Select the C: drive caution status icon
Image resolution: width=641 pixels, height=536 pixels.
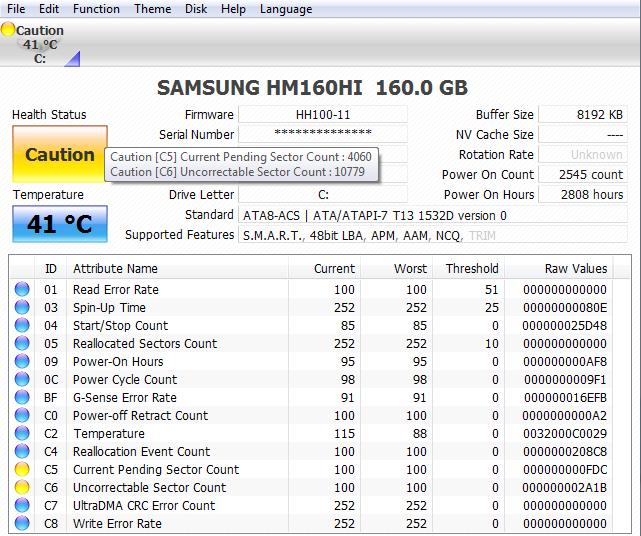[x=8, y=29]
